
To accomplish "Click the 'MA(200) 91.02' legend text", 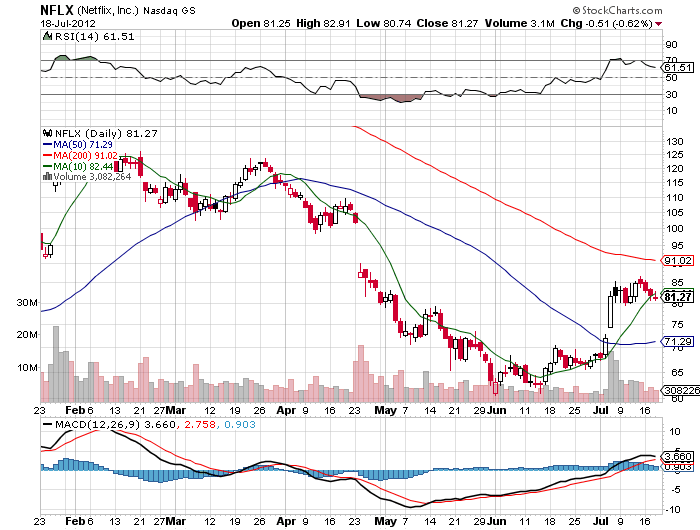I will pos(86,156).
